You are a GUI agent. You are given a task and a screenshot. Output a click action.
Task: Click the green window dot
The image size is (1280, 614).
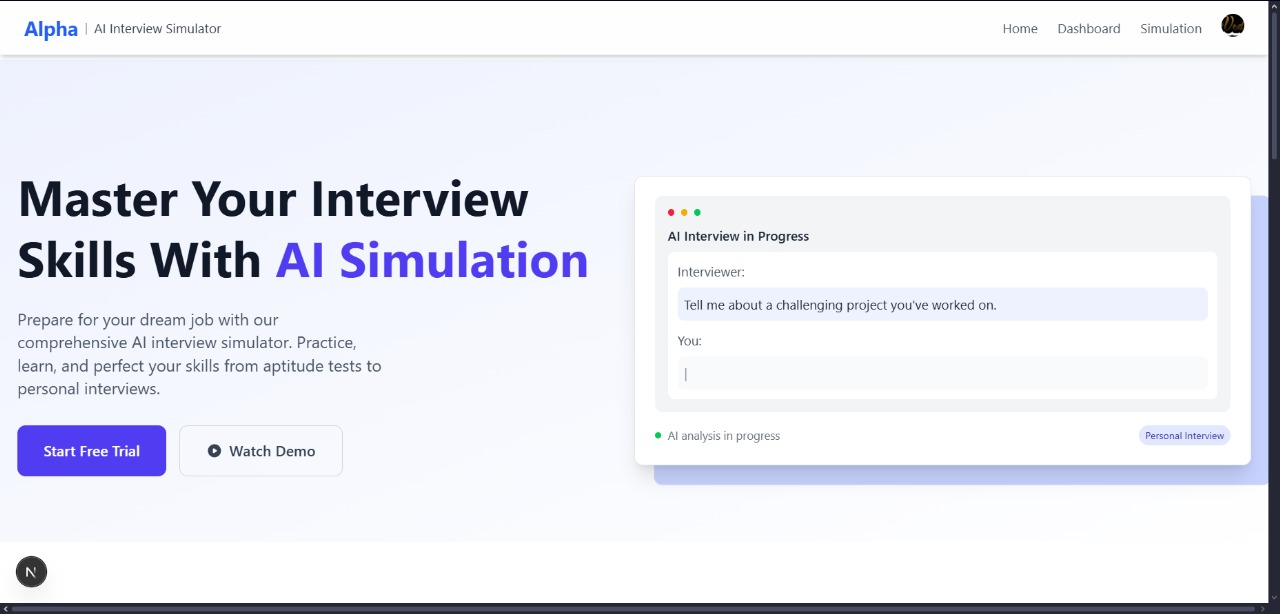[x=697, y=212]
